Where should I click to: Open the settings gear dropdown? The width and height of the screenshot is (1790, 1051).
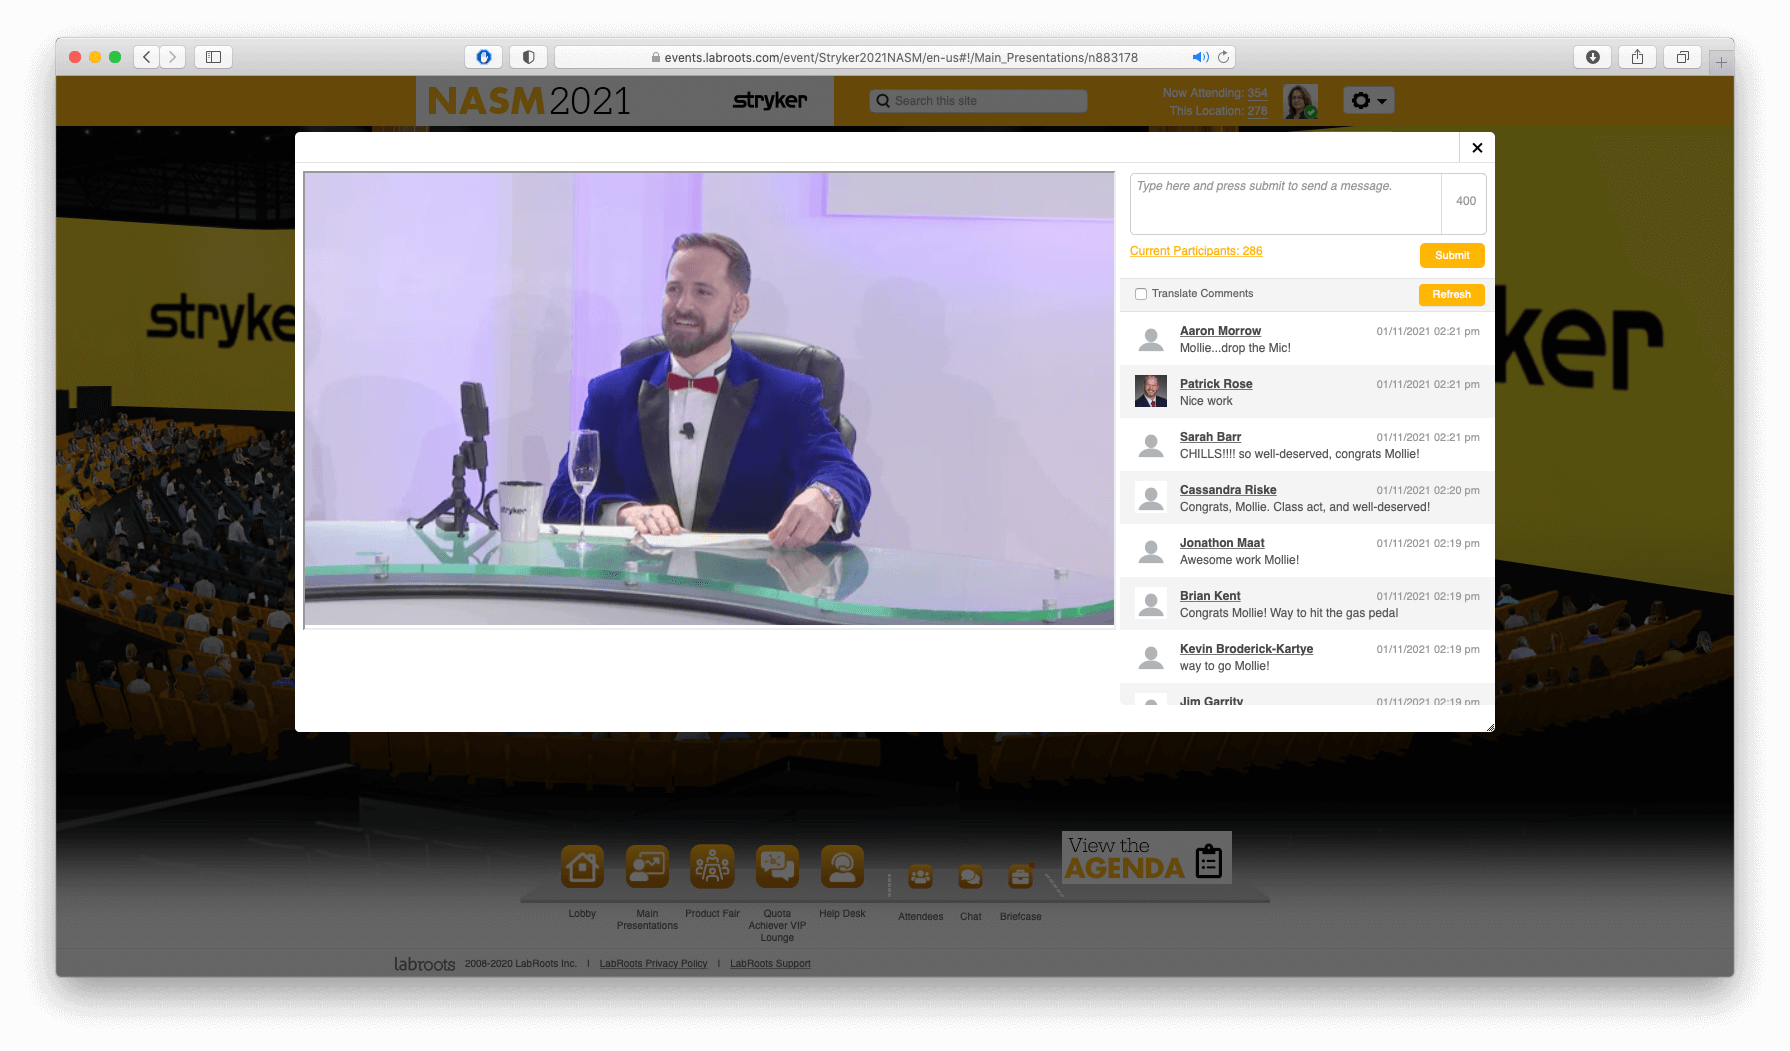[1369, 100]
